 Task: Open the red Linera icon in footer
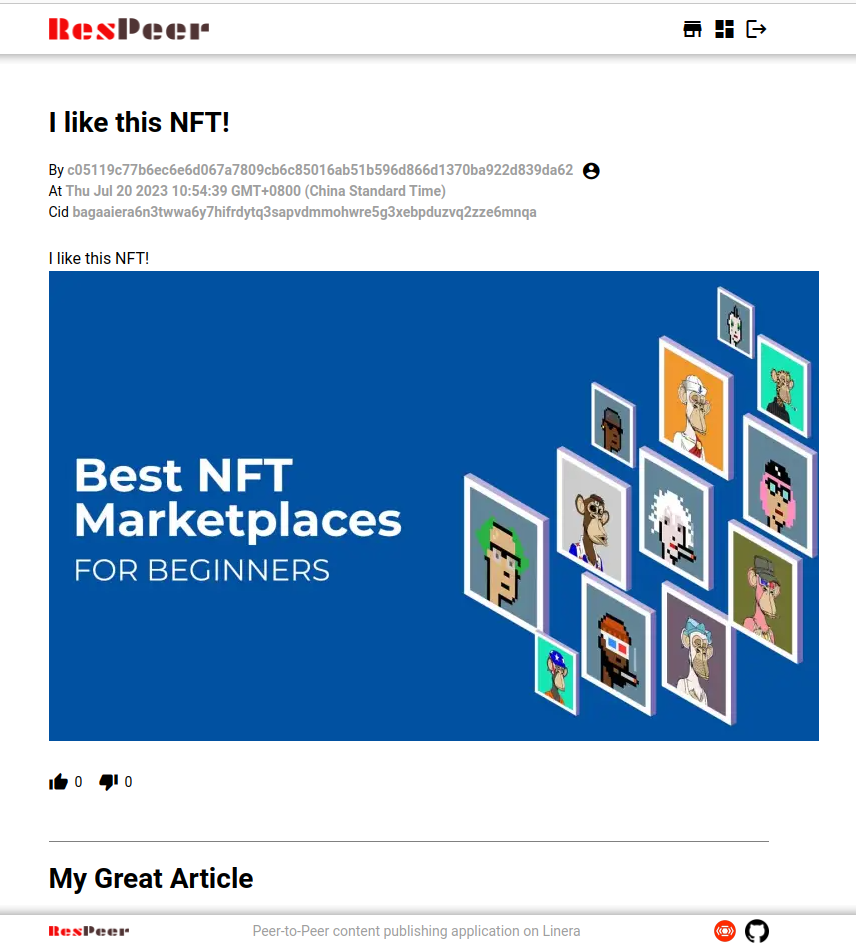[x=725, y=931]
